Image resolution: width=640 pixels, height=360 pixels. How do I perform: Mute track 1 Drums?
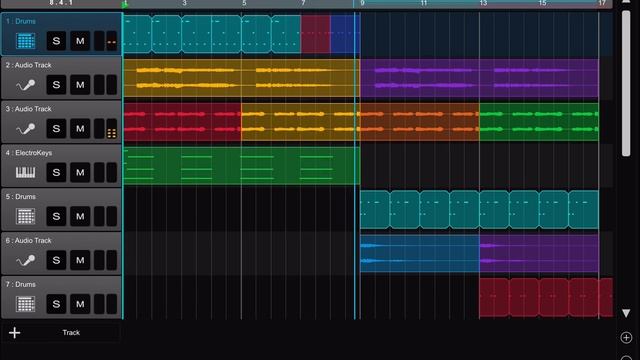80,41
